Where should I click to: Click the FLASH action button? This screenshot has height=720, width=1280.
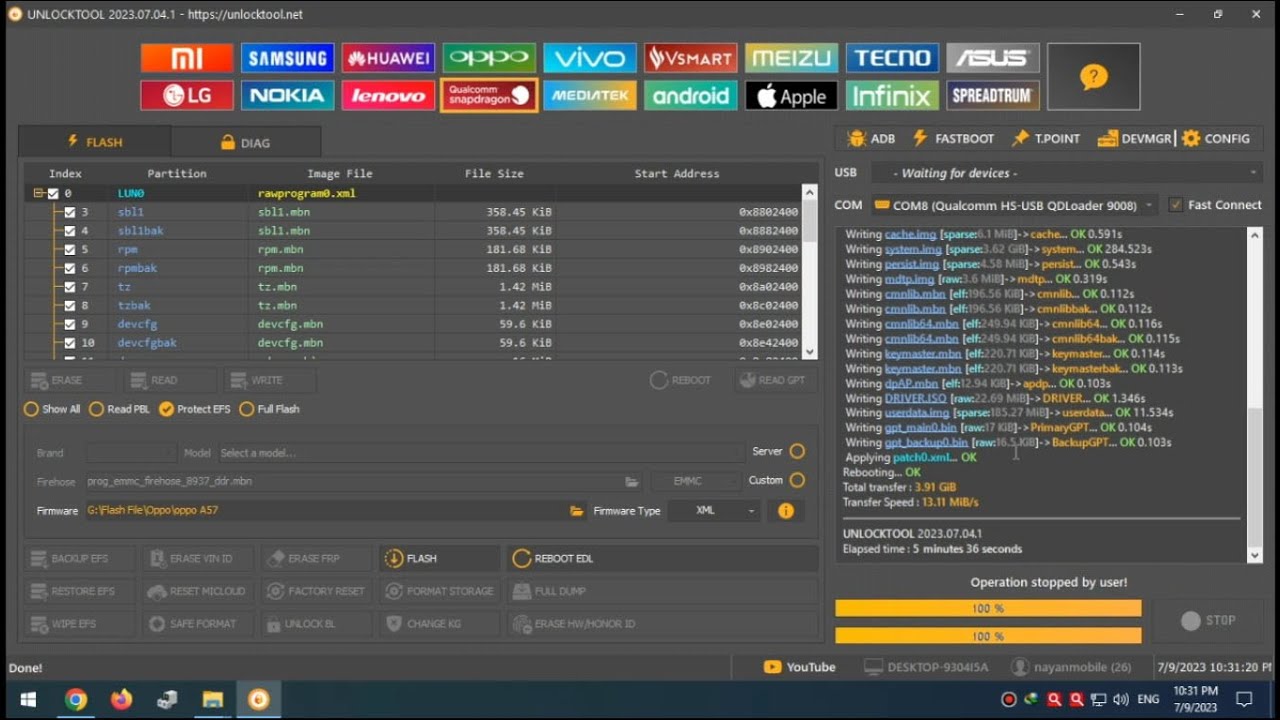439,558
